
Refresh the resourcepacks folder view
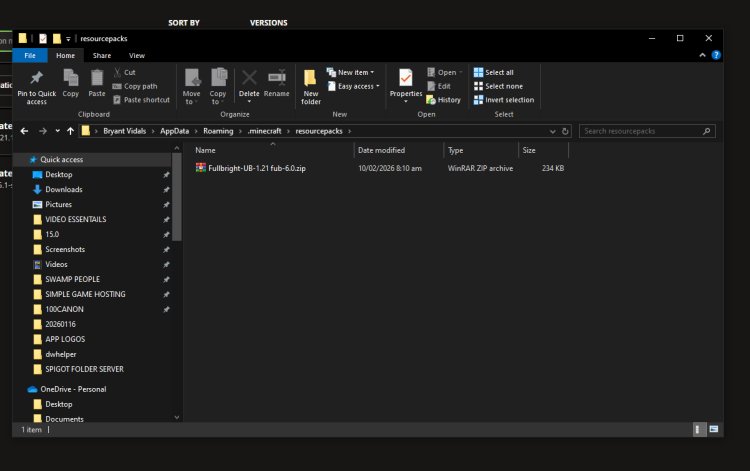tap(566, 131)
